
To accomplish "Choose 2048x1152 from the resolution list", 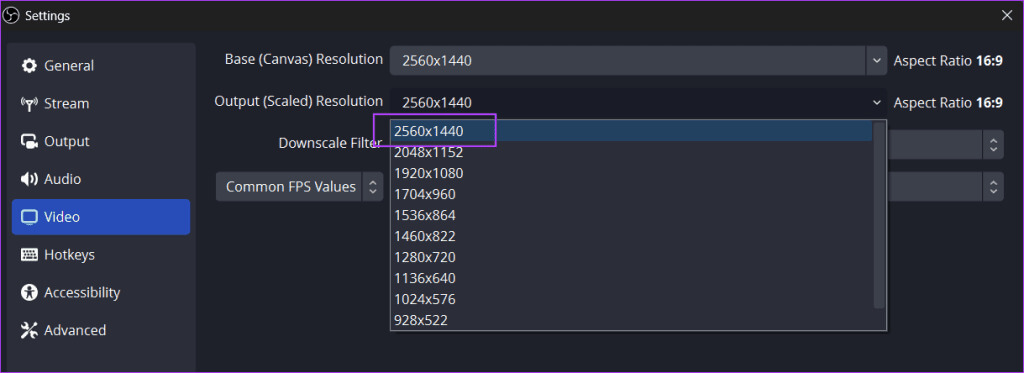I will click(x=632, y=152).
